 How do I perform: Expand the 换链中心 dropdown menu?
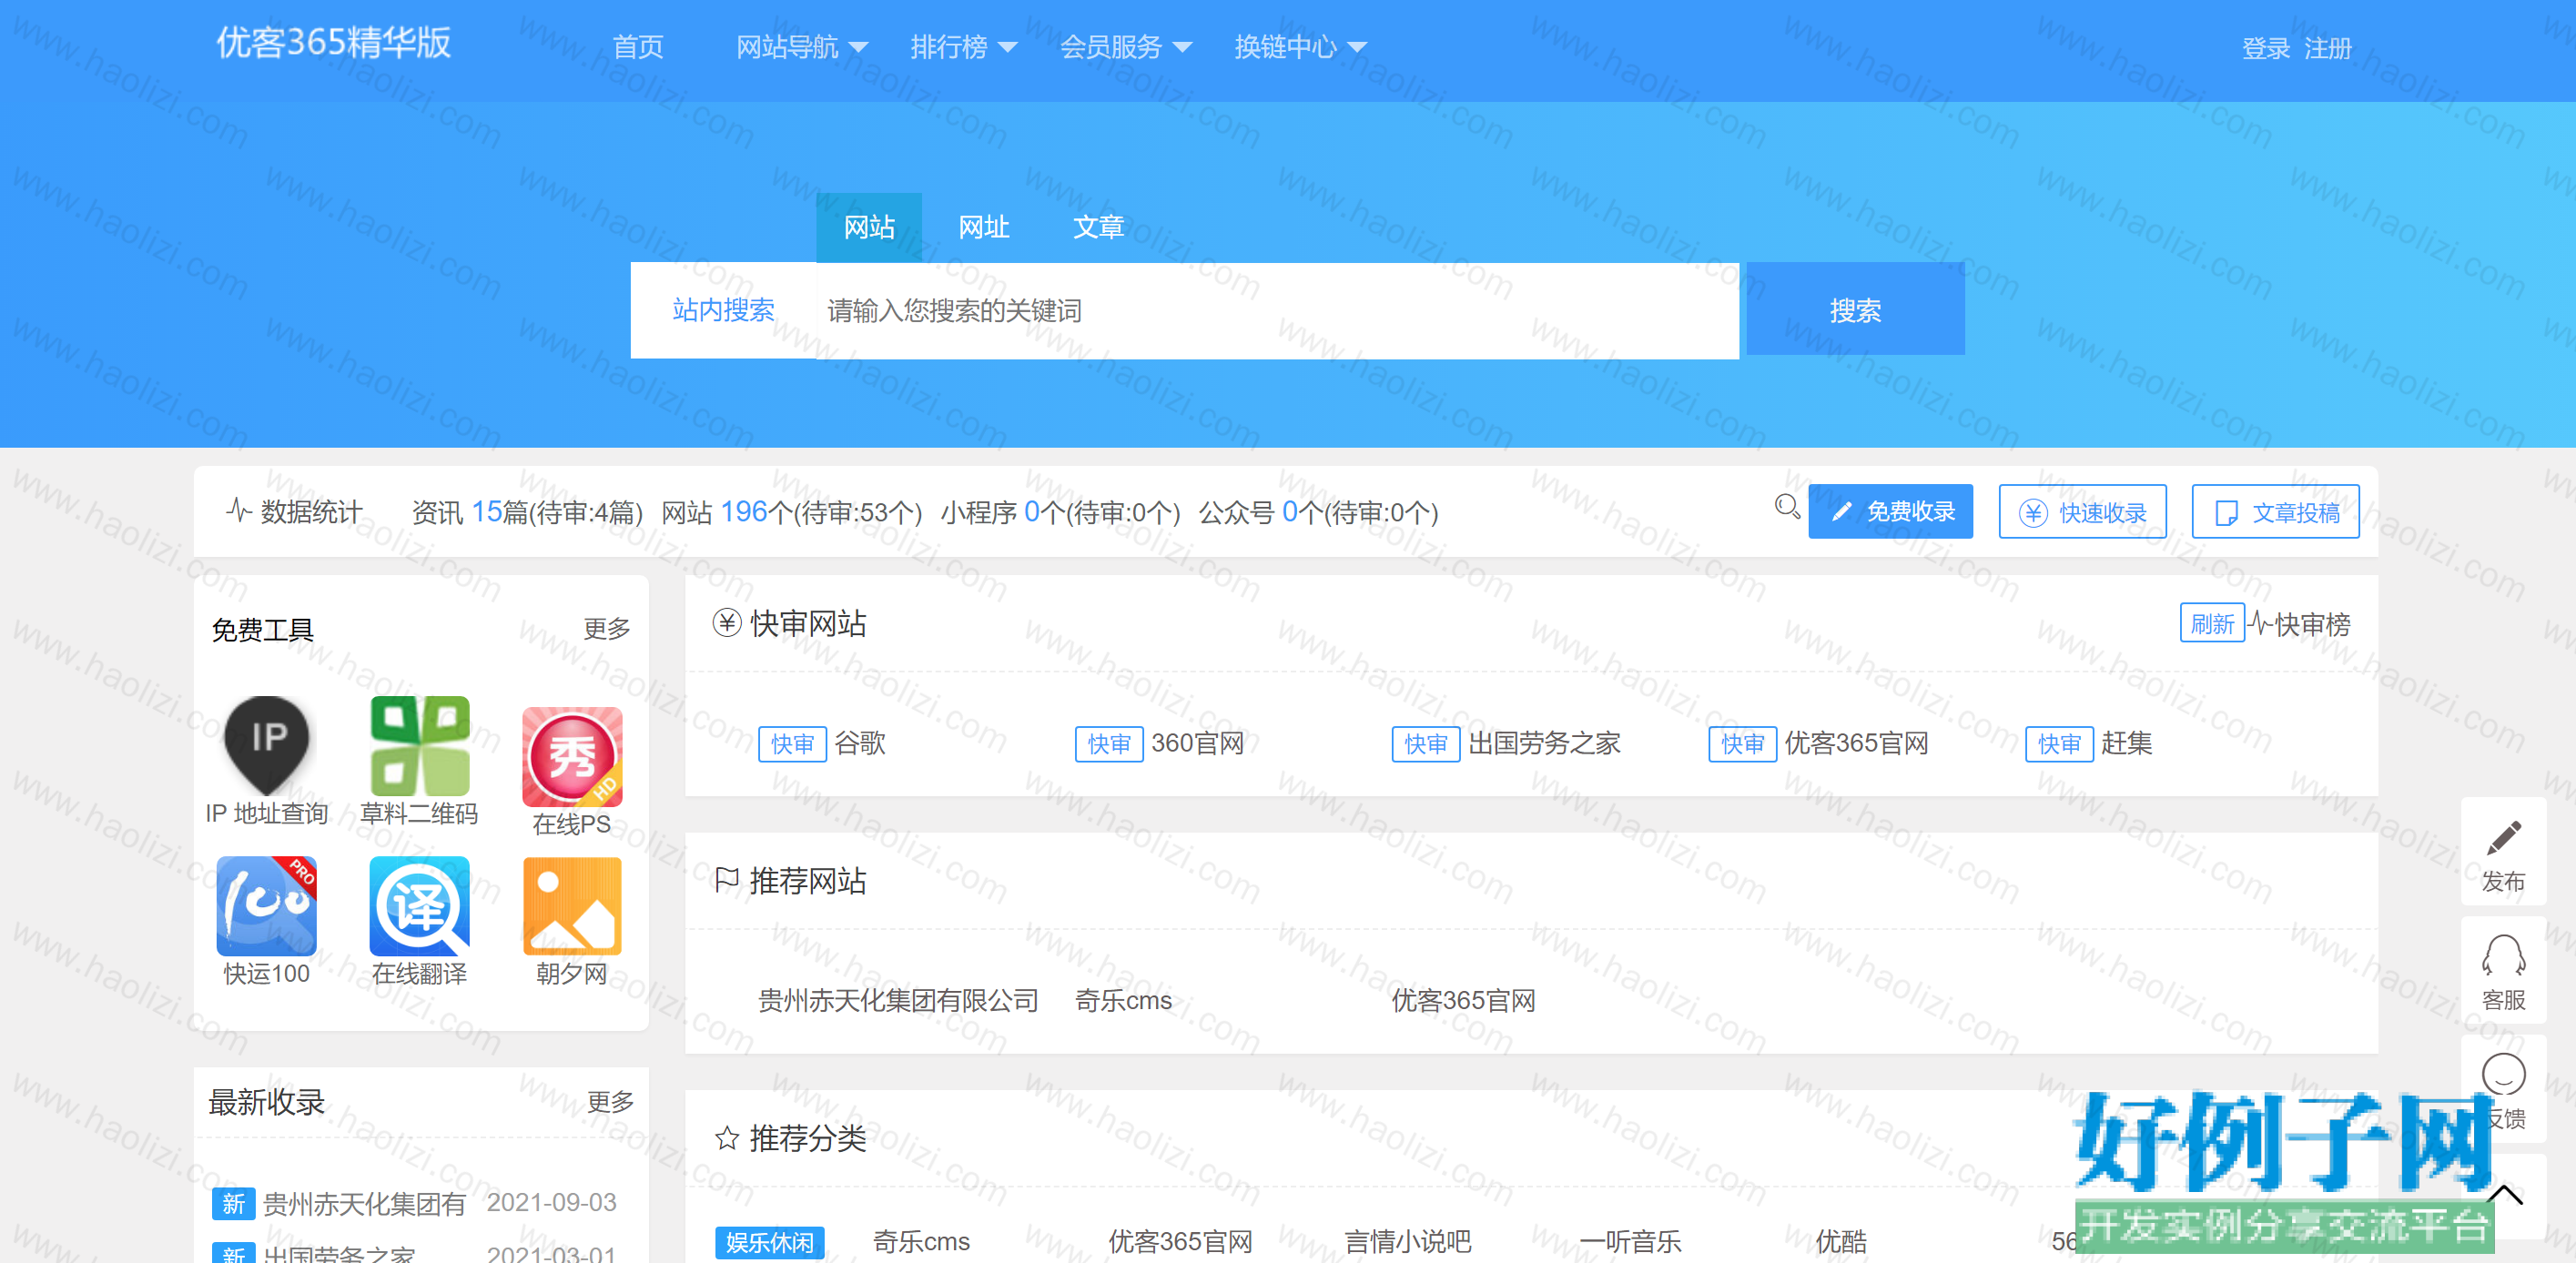point(1300,47)
